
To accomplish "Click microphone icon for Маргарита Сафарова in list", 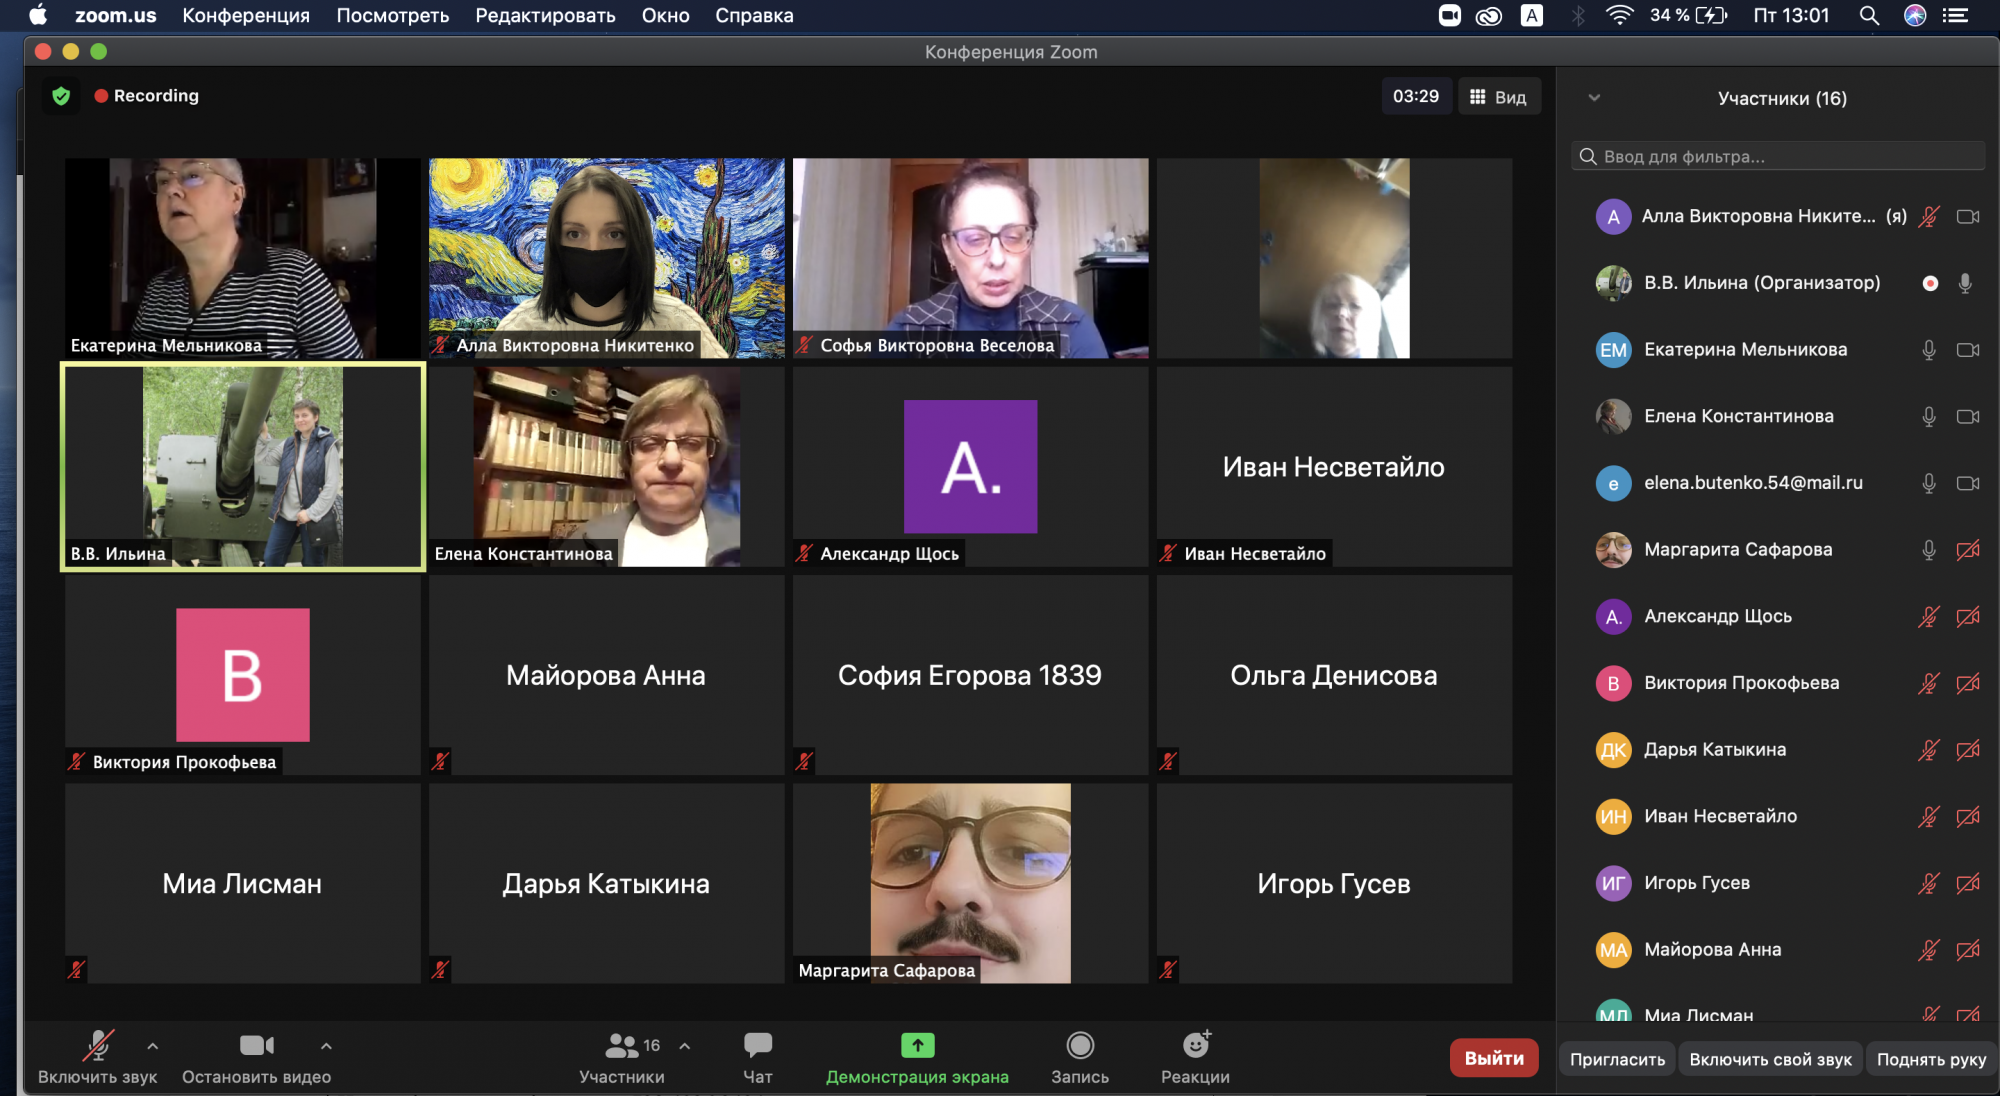I will tap(1929, 550).
